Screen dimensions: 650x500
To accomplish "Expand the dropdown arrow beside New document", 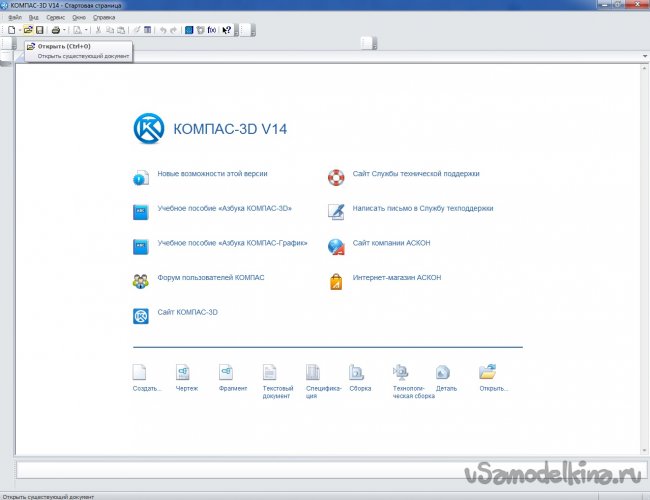I will click(18, 31).
